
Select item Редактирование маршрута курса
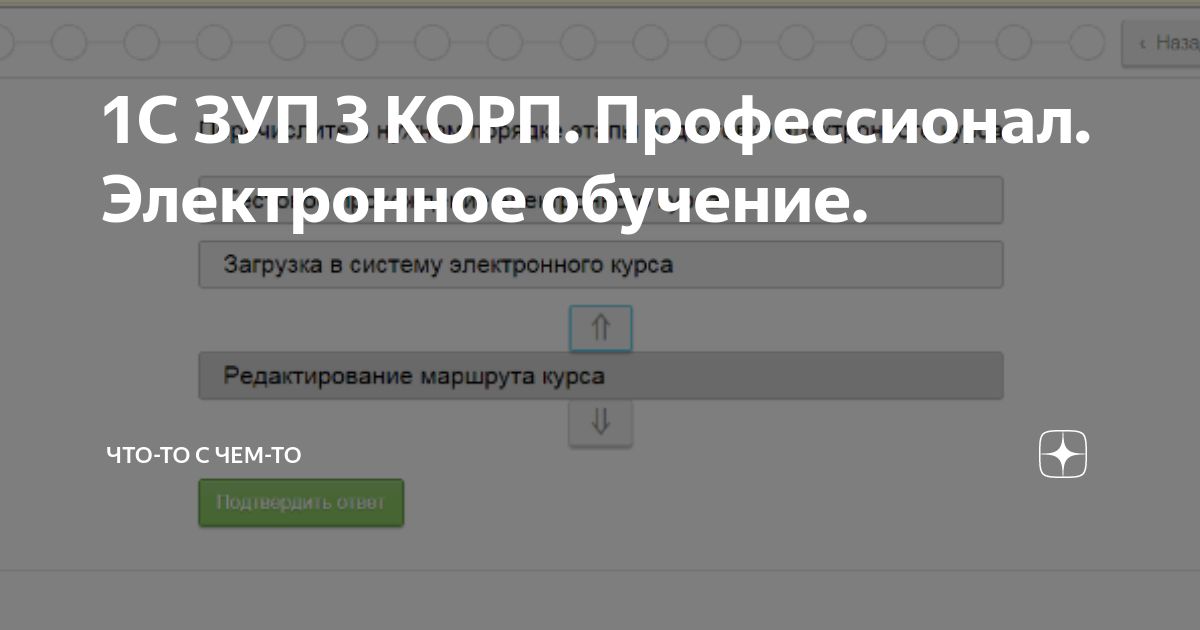coord(600,376)
